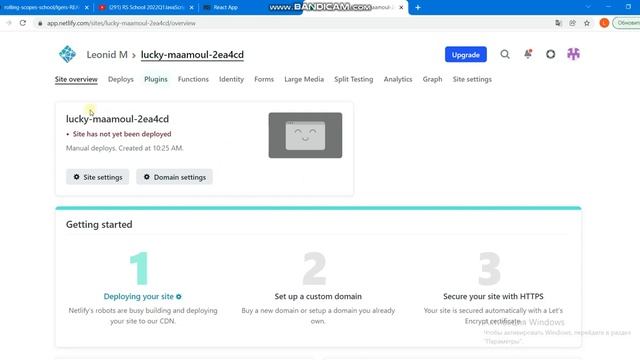Open the Analytics tab
Viewport: 640px width, 360px height.
click(398, 79)
